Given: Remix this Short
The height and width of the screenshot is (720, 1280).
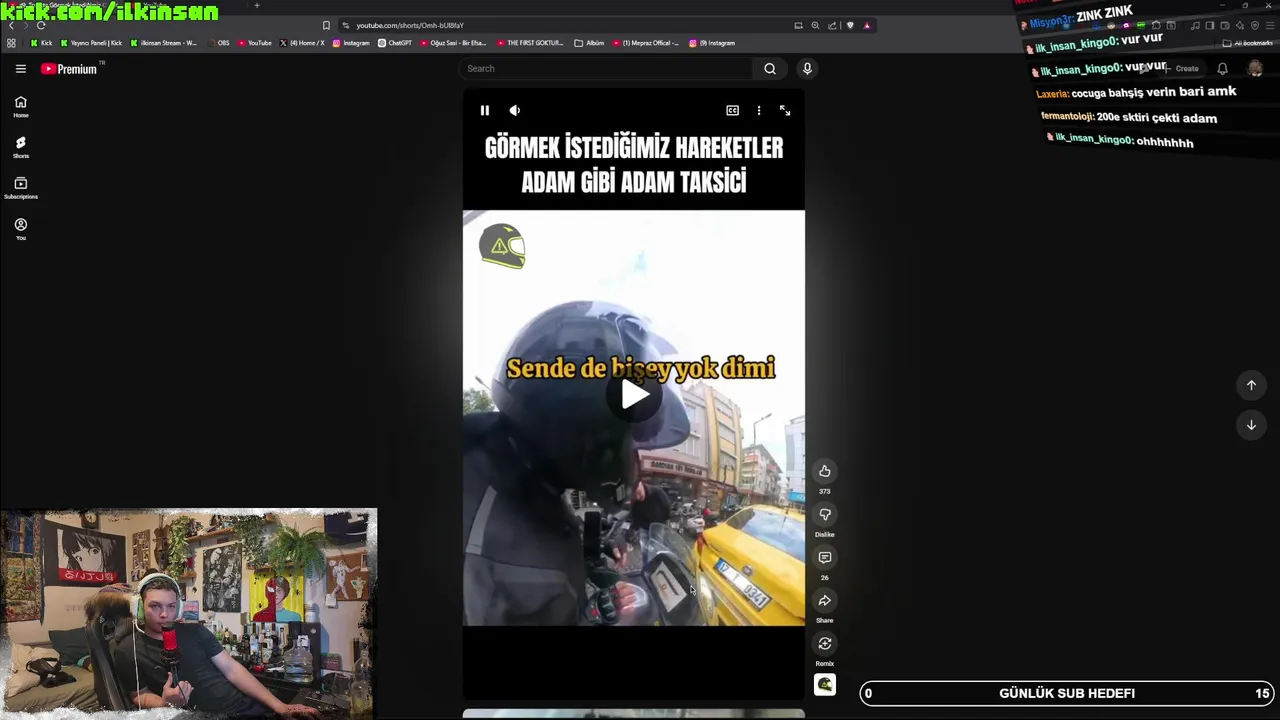Looking at the screenshot, I should tap(825, 643).
